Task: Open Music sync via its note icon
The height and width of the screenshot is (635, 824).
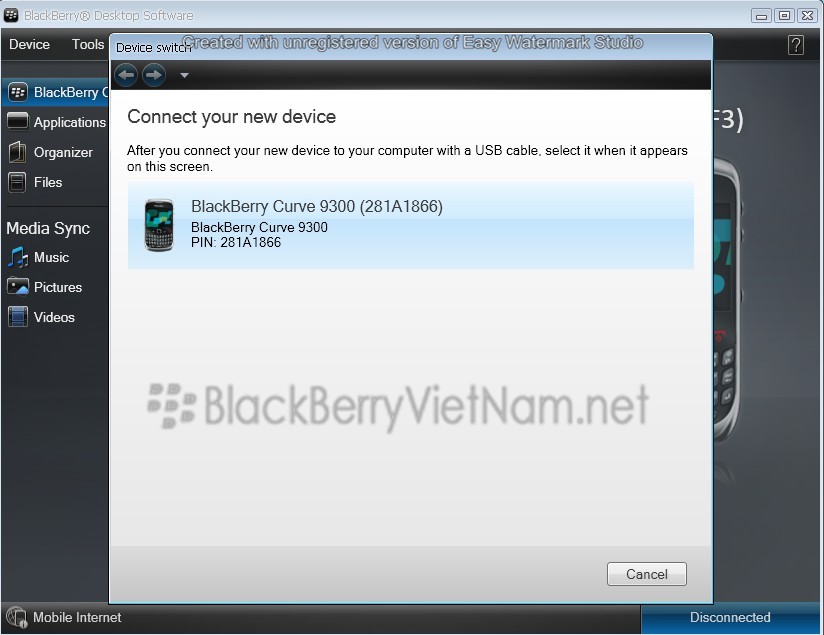Action: (18, 257)
